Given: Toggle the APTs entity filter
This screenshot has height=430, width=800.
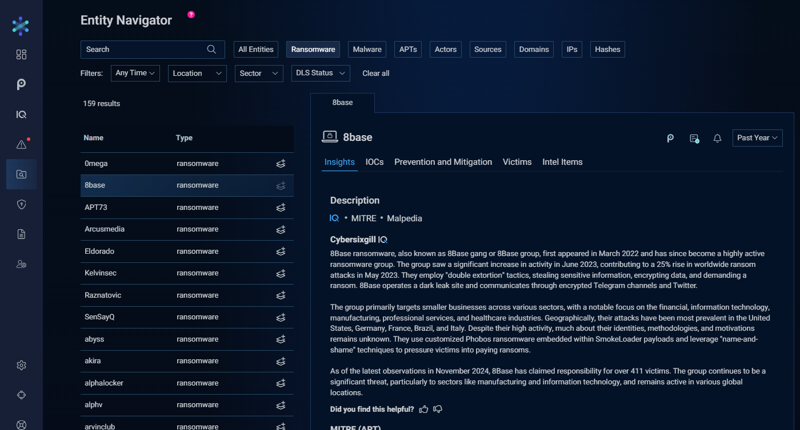Looking at the screenshot, I should click(x=408, y=49).
